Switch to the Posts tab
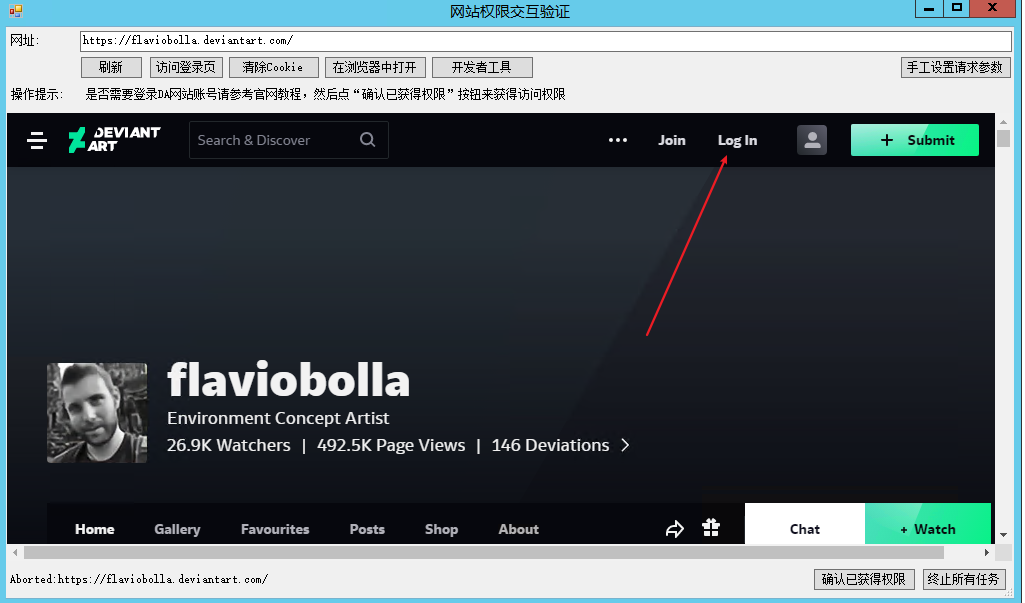The width and height of the screenshot is (1025, 603). [367, 529]
